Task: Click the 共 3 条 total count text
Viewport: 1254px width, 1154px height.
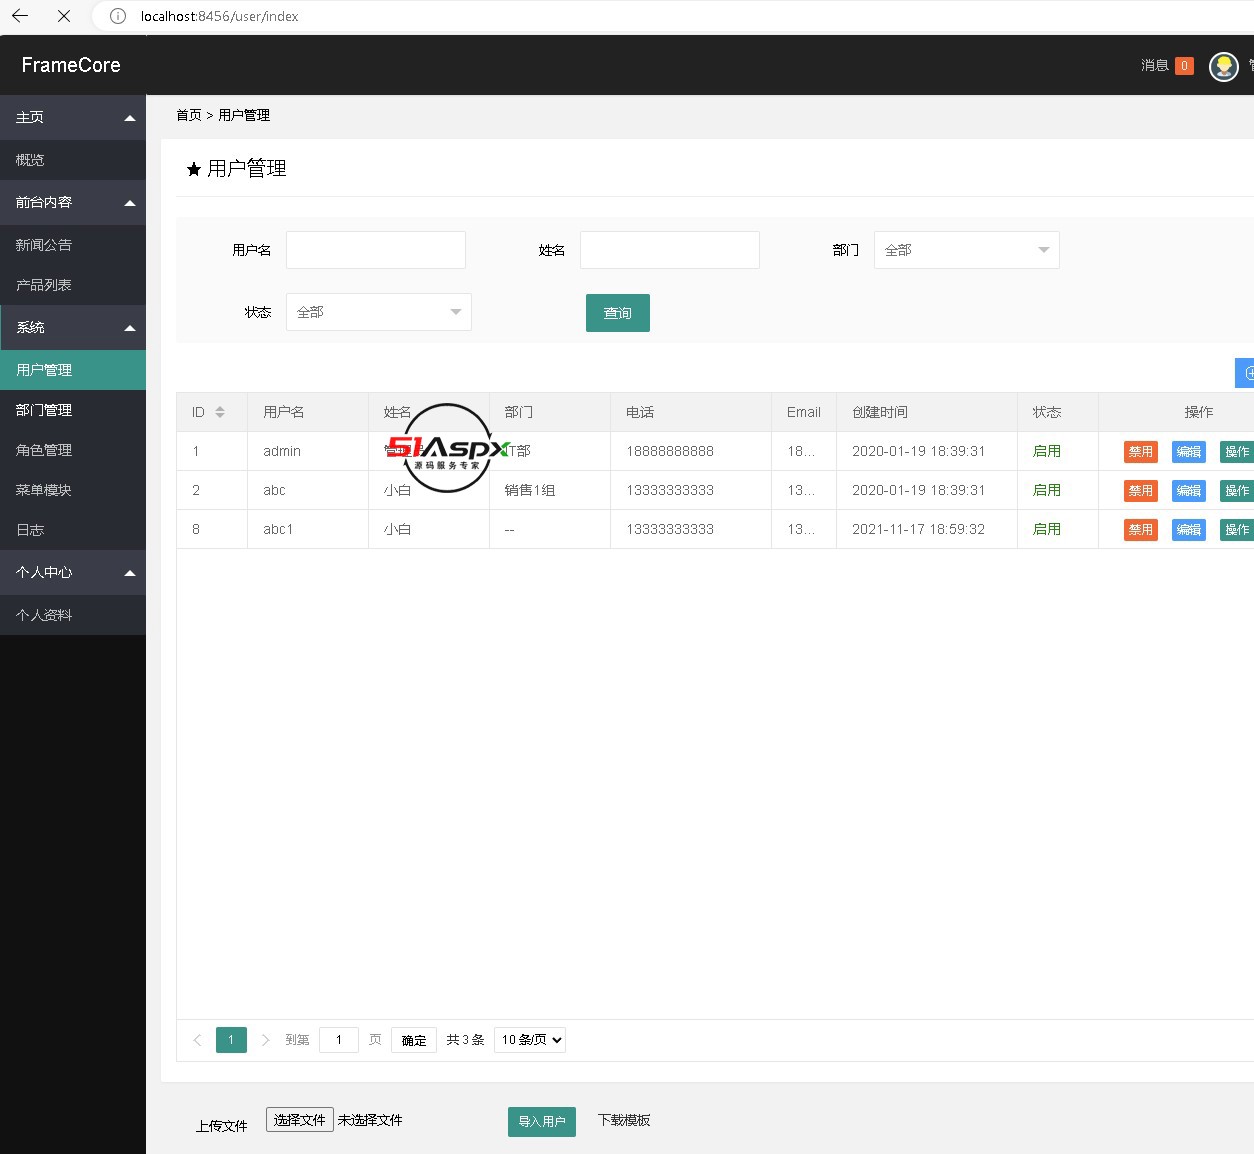Action: [465, 1040]
